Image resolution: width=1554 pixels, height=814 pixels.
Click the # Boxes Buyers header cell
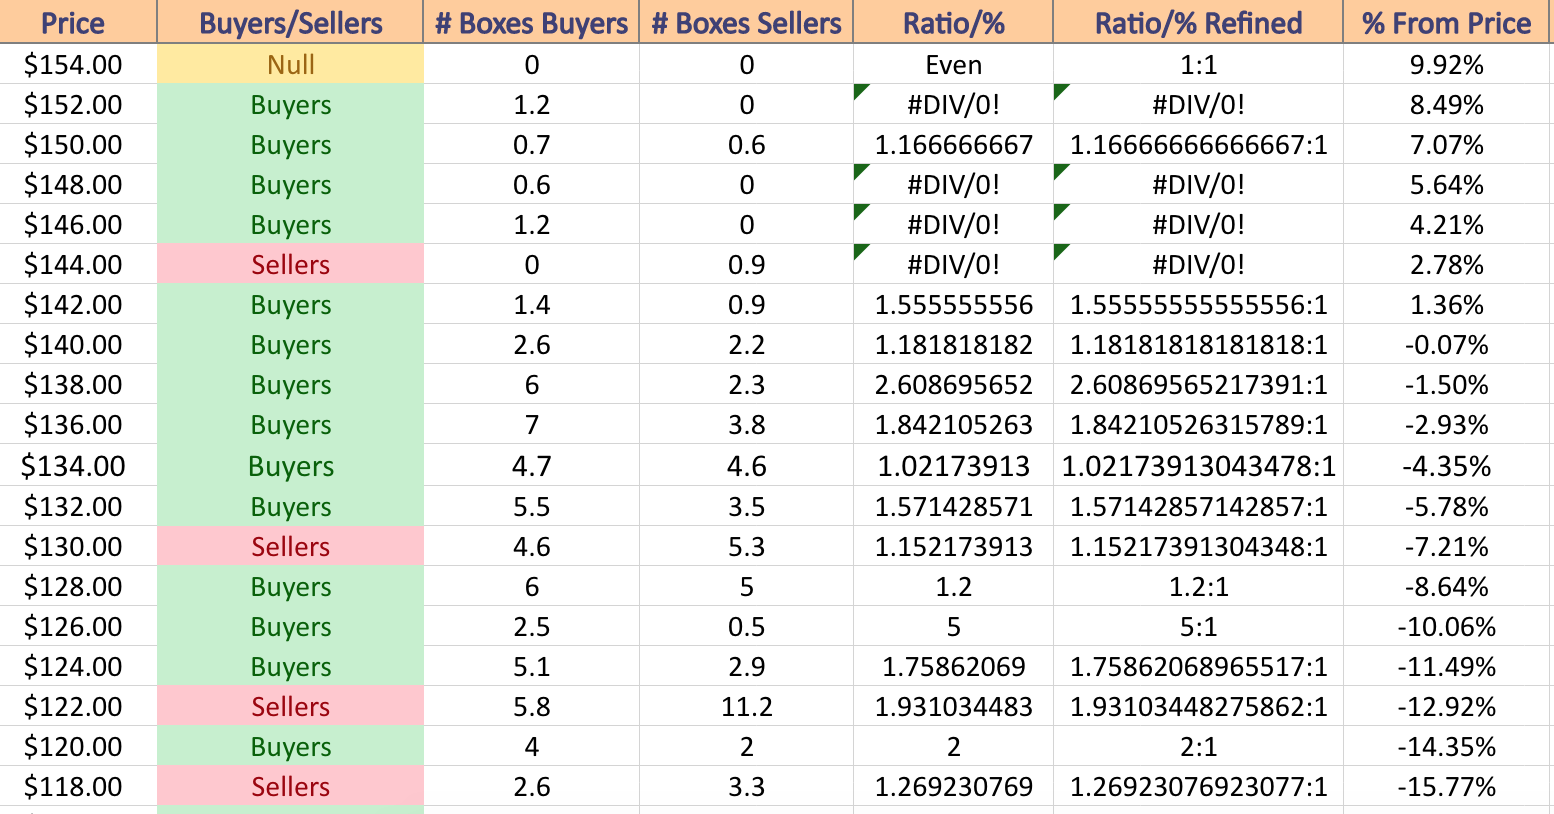tap(531, 21)
